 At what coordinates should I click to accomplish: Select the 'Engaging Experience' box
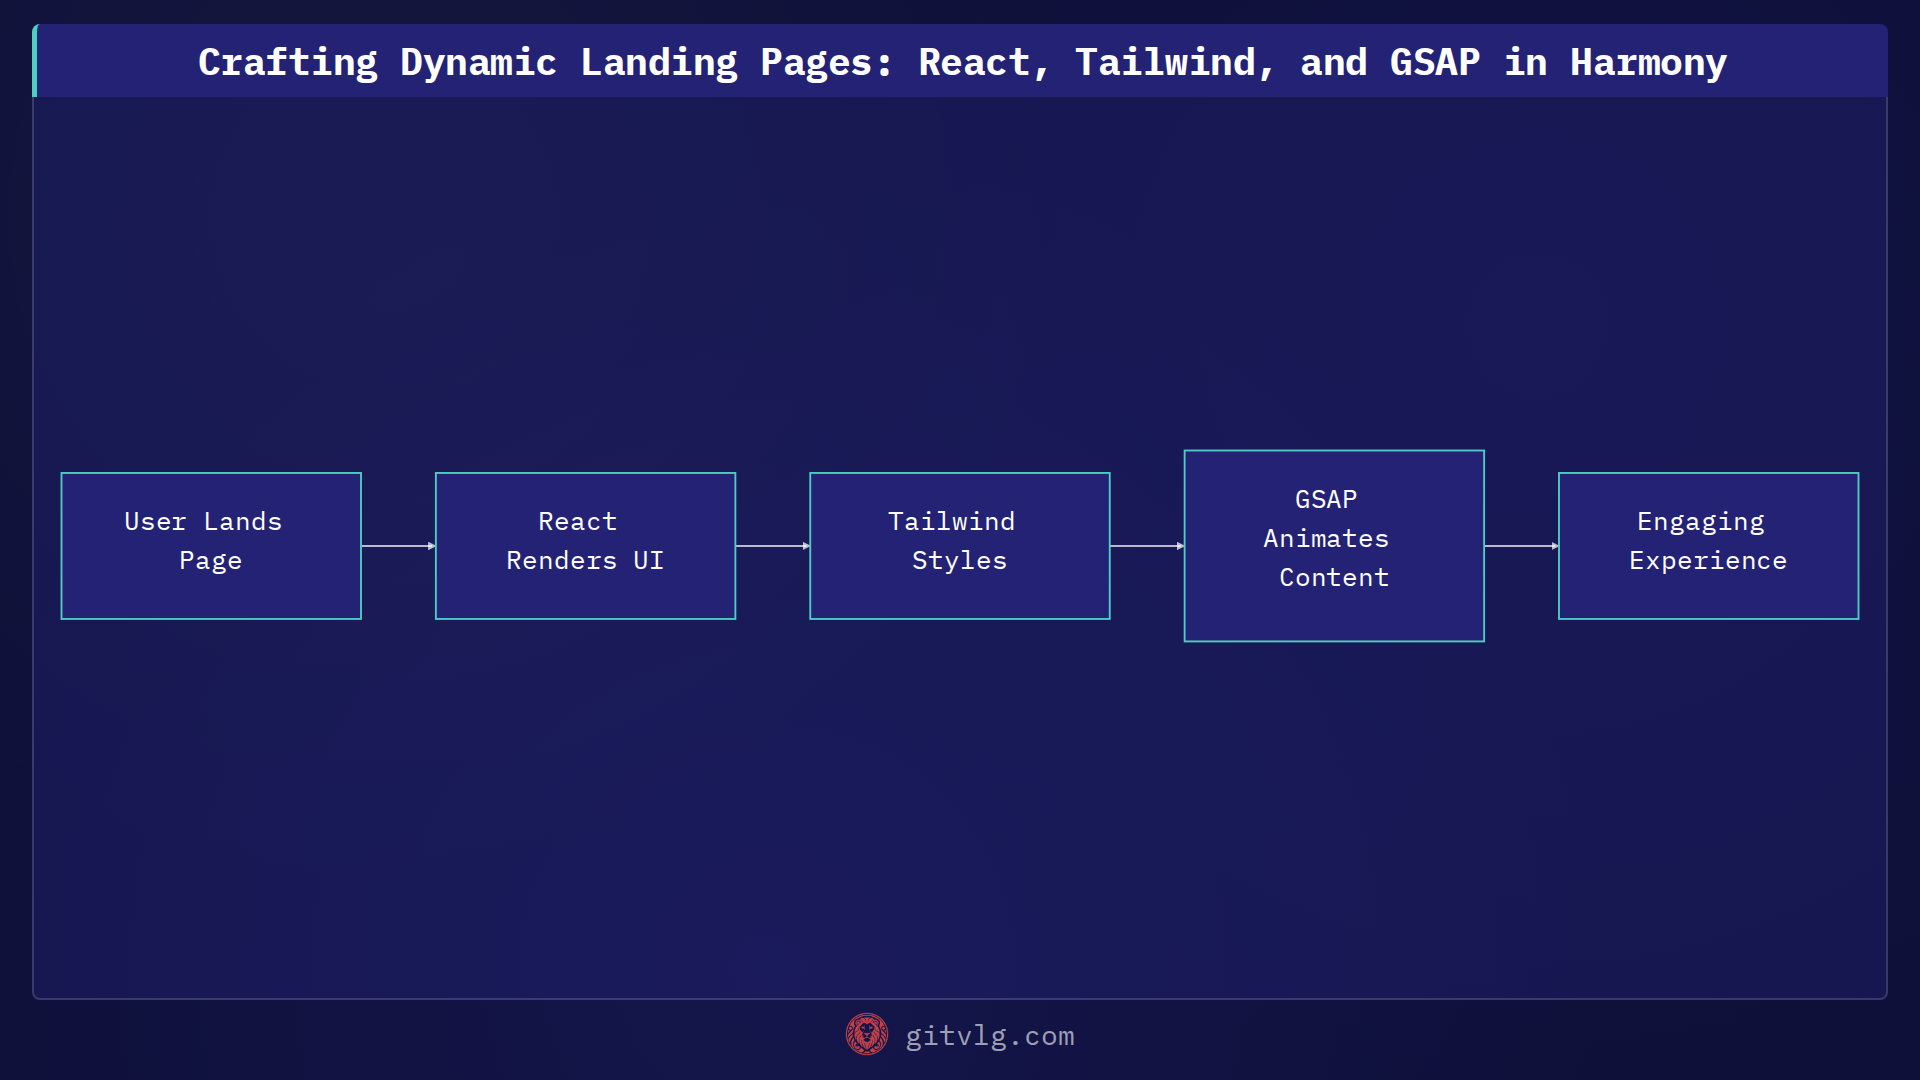pyautogui.click(x=1708, y=546)
